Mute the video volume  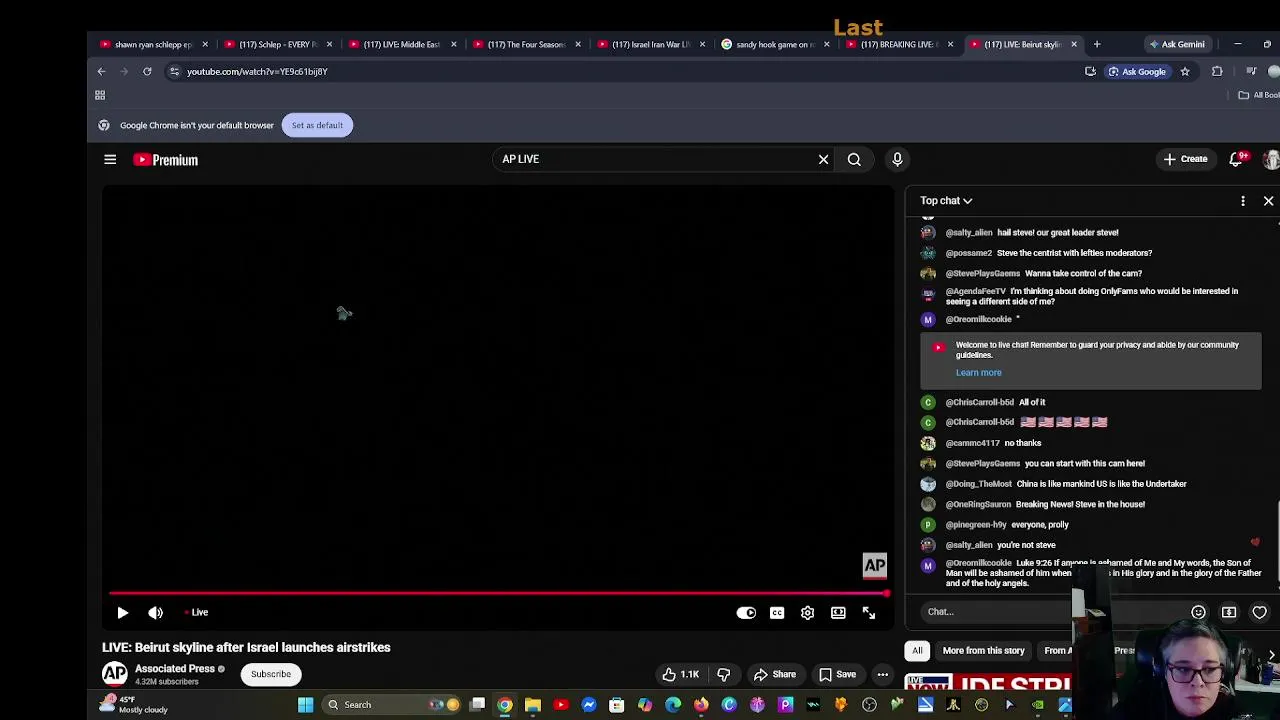point(155,613)
